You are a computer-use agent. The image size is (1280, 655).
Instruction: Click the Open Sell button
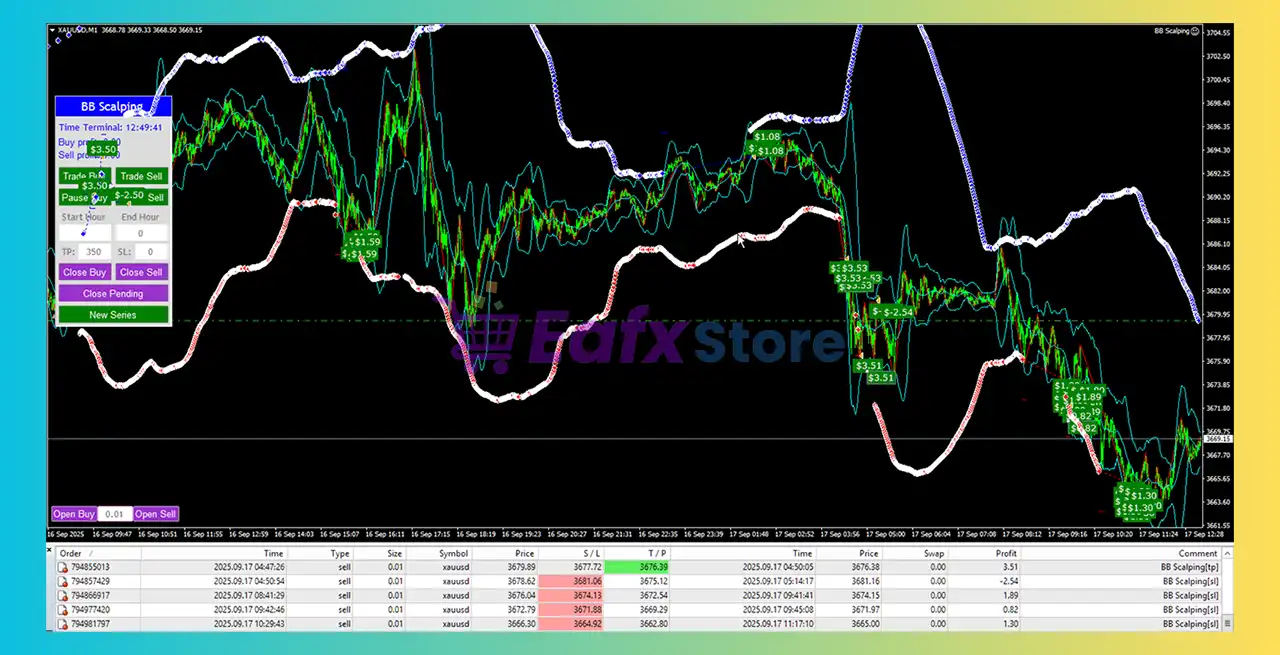(x=155, y=513)
